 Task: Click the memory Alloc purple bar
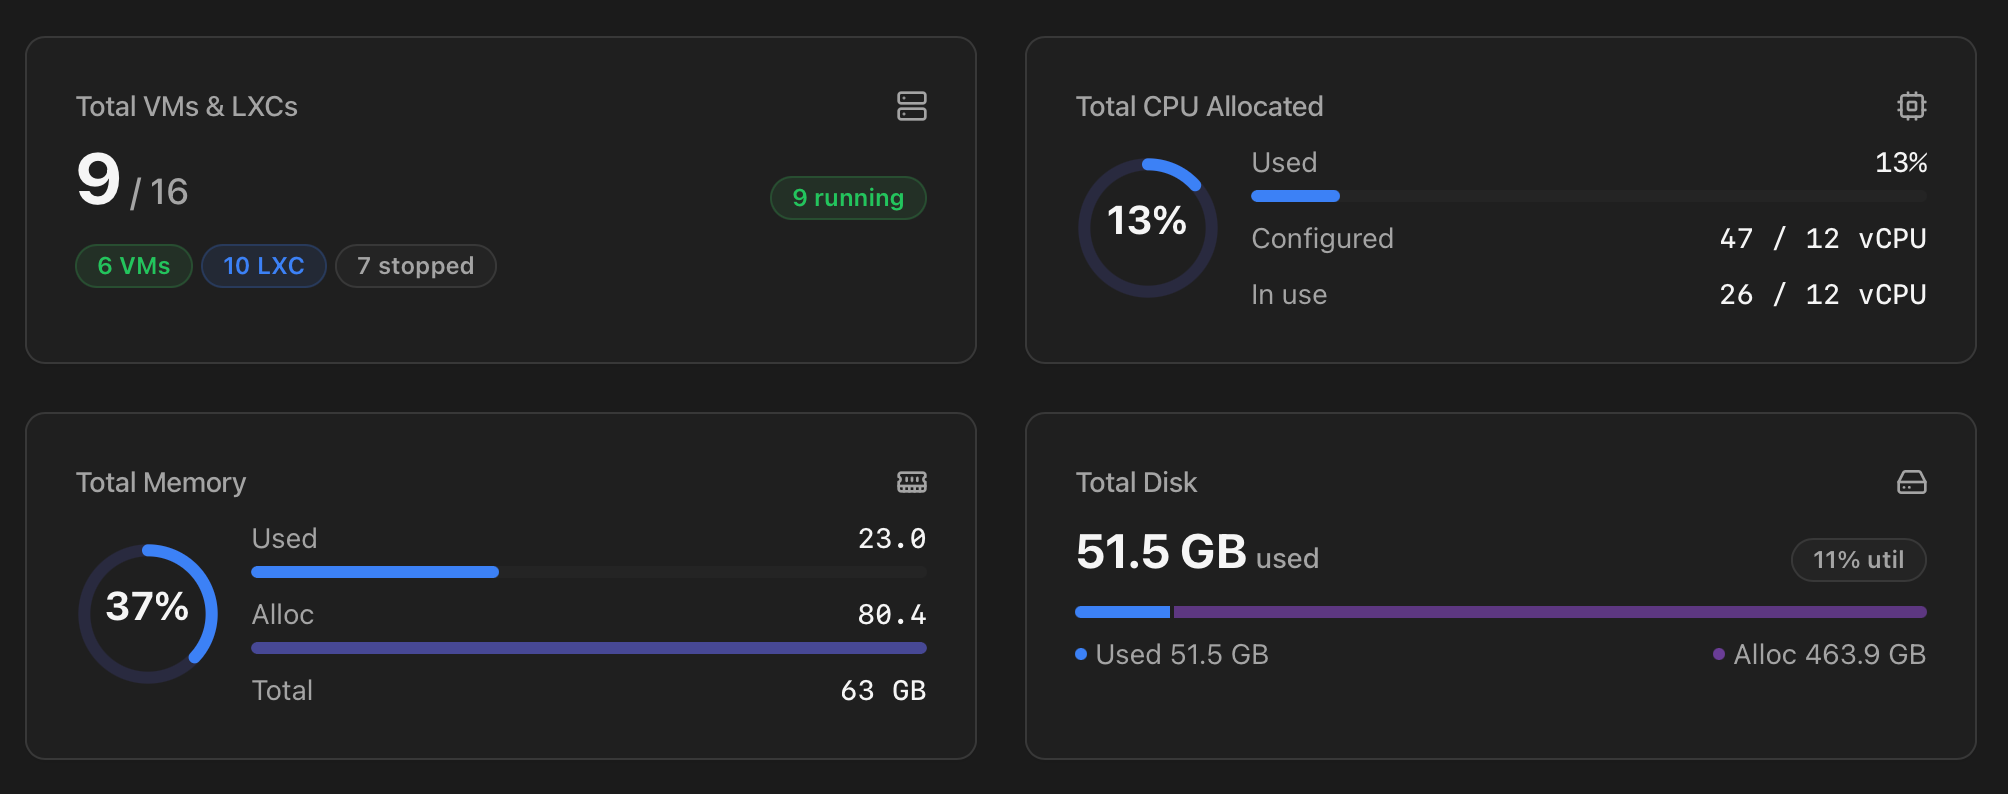pos(589,648)
